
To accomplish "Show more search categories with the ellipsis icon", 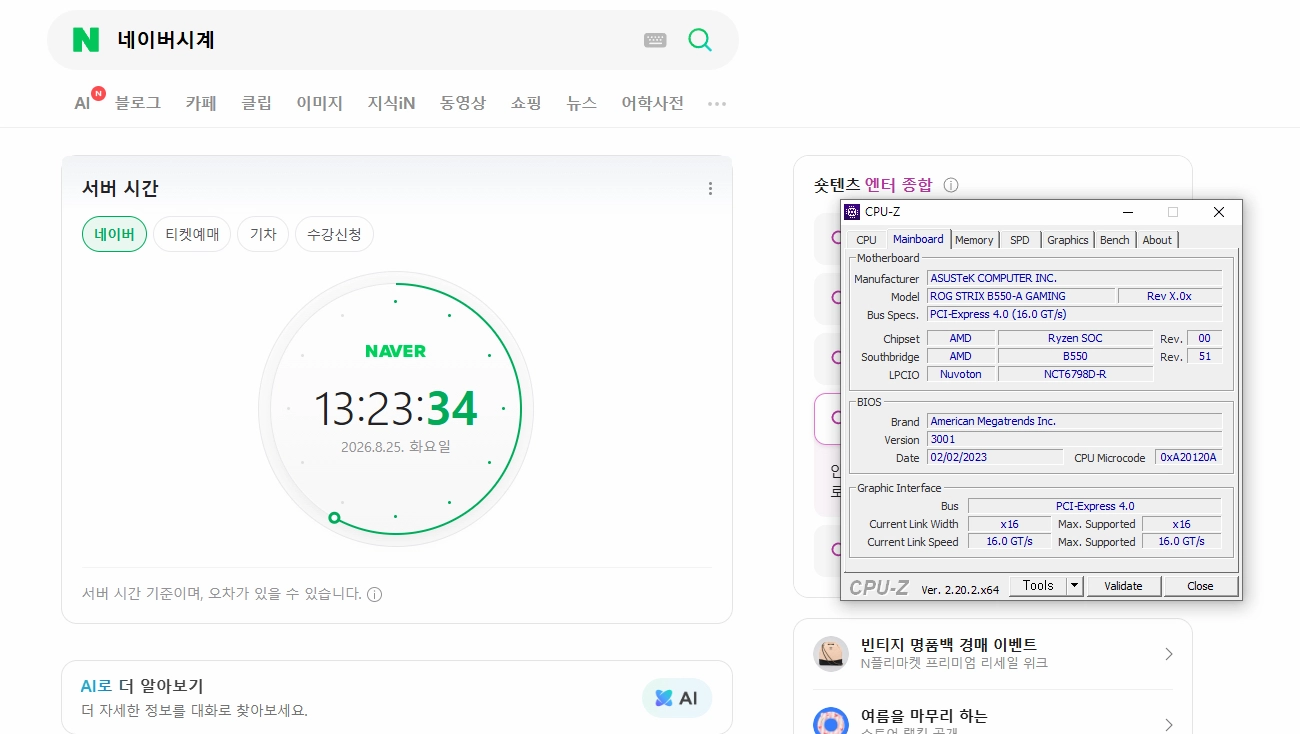I will 717,103.
